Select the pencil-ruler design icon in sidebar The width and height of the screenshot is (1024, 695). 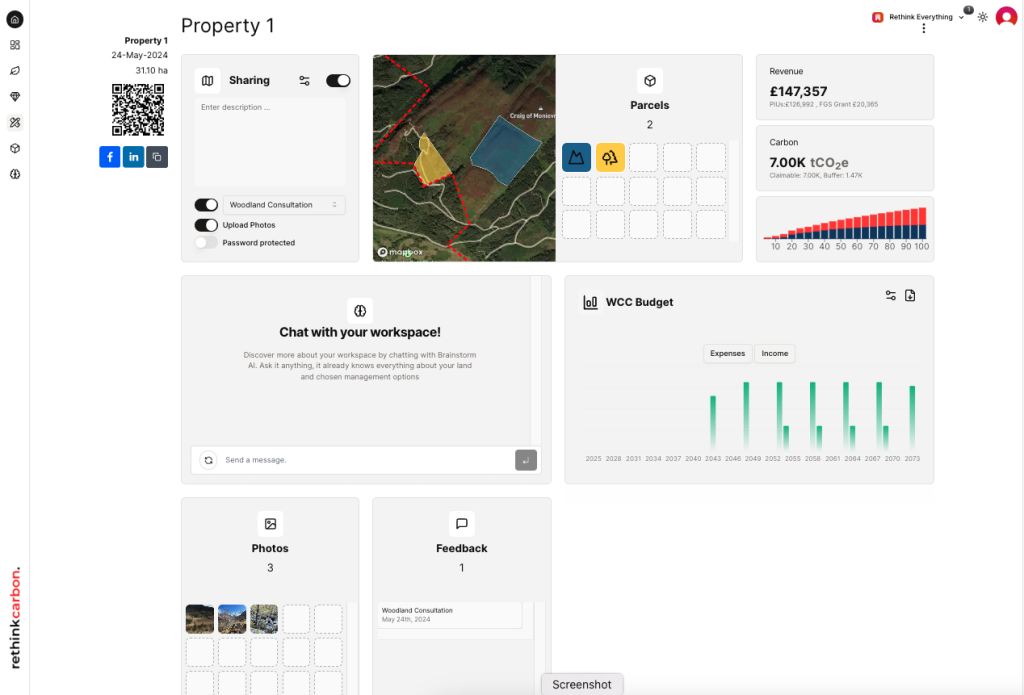point(14,122)
